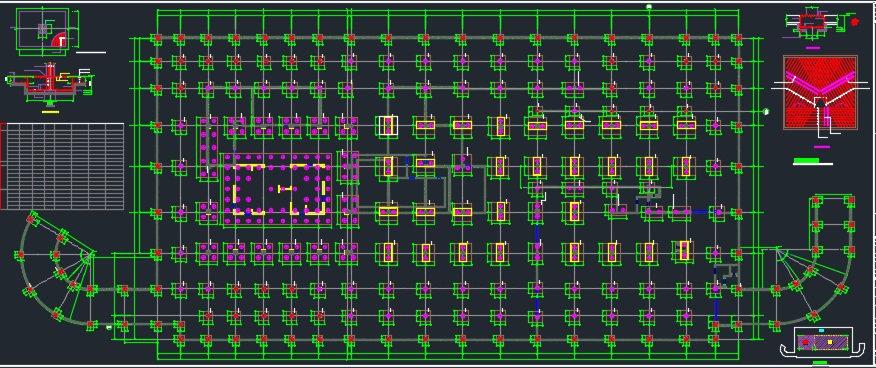Select the red quarter-circle hatch in top-left footing detail
The height and width of the screenshot is (368, 876).
click(x=59, y=40)
